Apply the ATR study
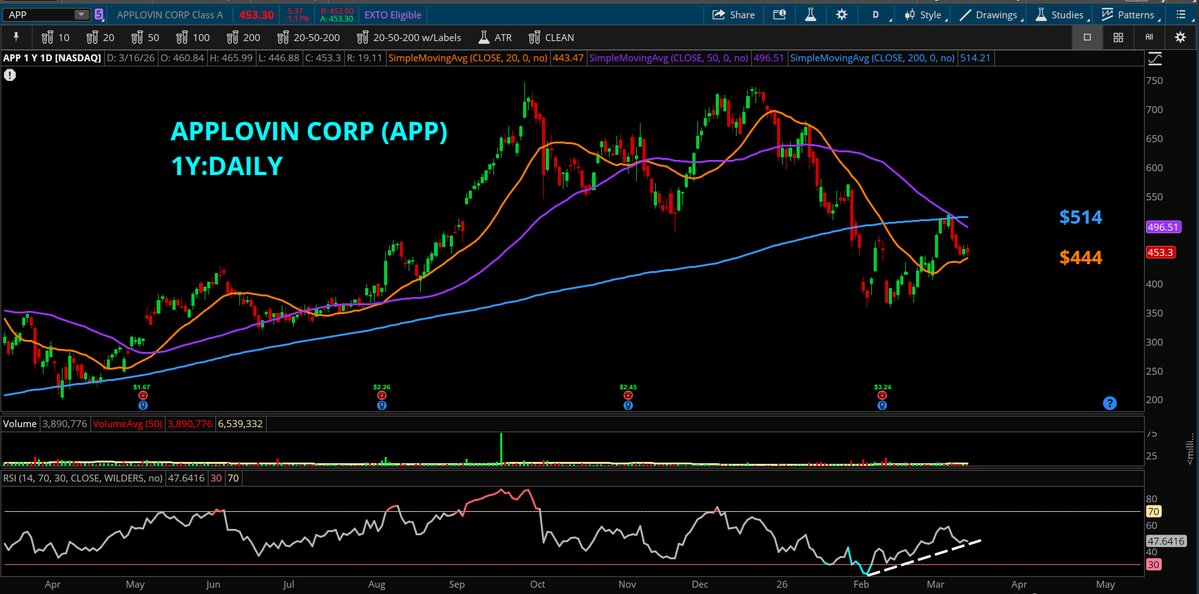This screenshot has width=1199, height=594. click(x=495, y=37)
